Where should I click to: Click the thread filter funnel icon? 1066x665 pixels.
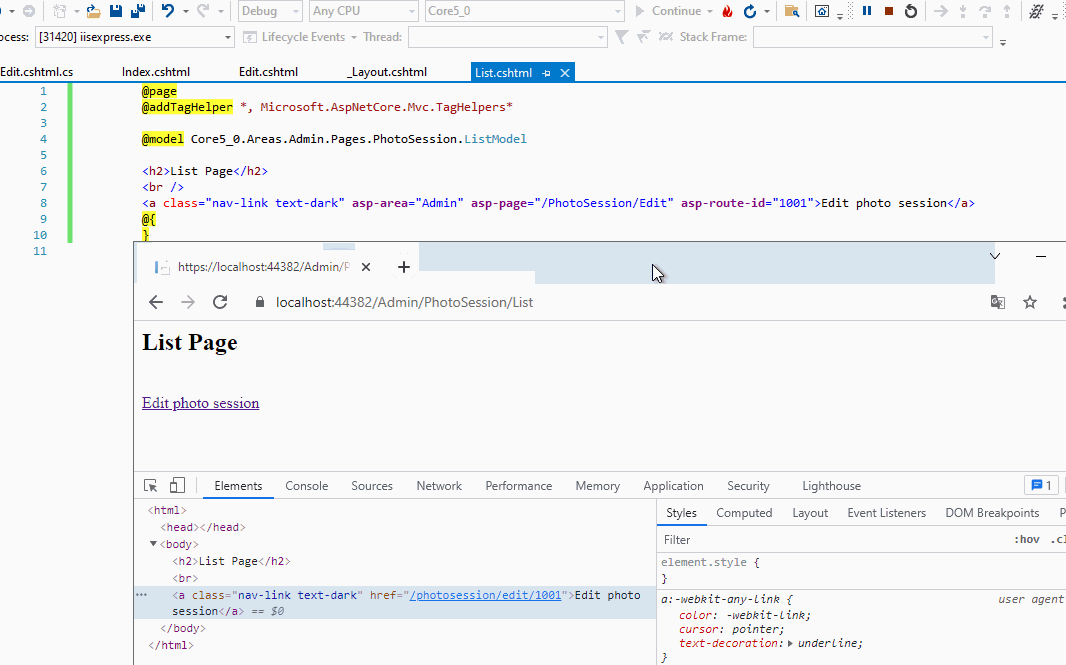tap(621, 37)
